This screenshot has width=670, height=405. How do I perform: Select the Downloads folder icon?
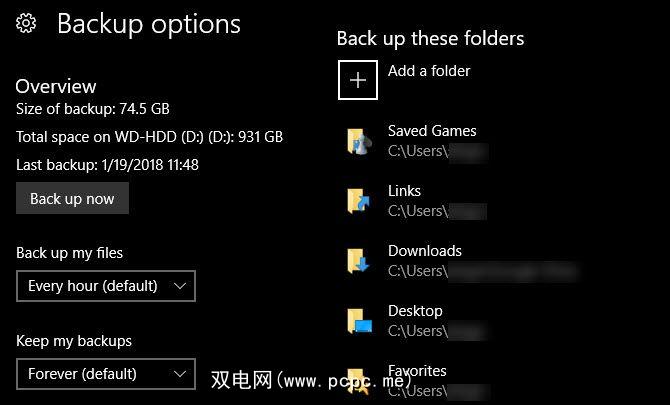click(358, 261)
